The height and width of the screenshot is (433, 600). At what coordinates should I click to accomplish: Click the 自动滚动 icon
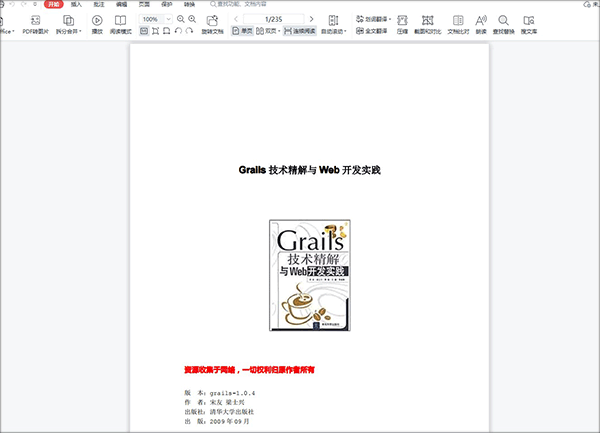point(333,20)
